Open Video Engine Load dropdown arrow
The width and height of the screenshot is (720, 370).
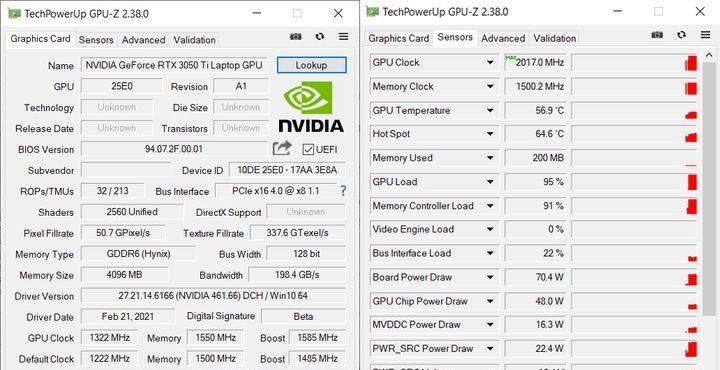[x=490, y=229]
